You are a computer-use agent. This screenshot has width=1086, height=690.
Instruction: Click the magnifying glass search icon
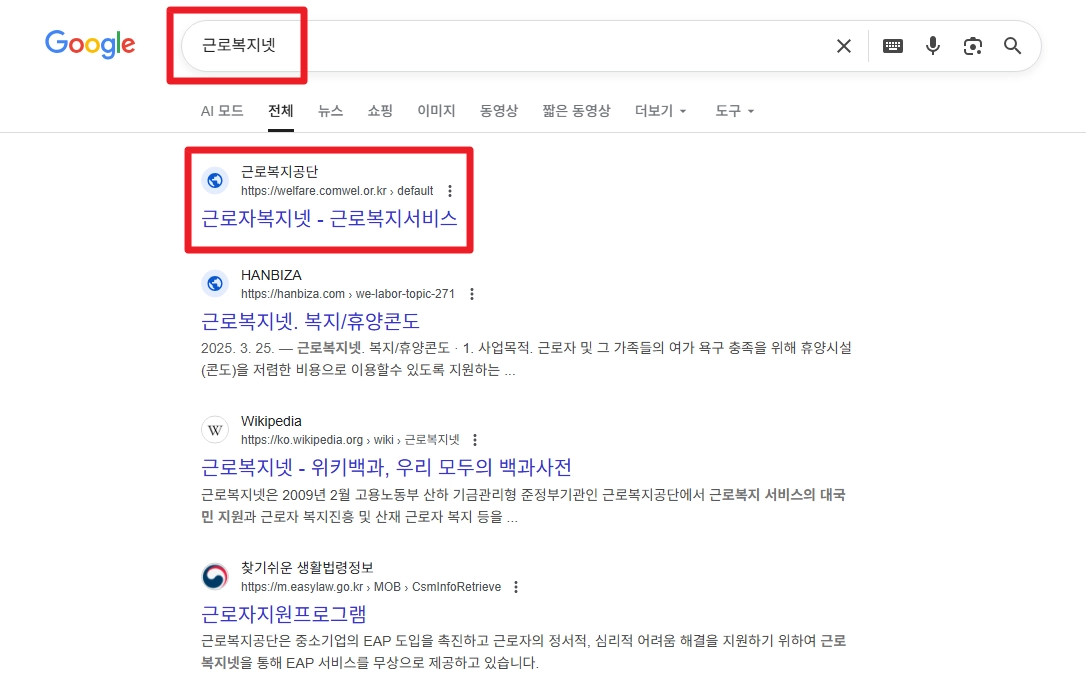coord(1012,45)
